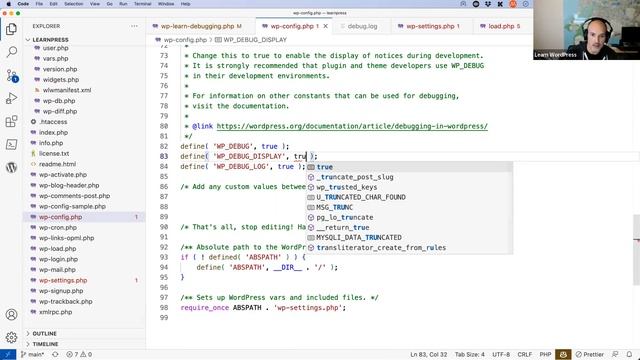This screenshot has height=360, width=640.
Task: Open the File menu
Action: [x=39, y=4]
